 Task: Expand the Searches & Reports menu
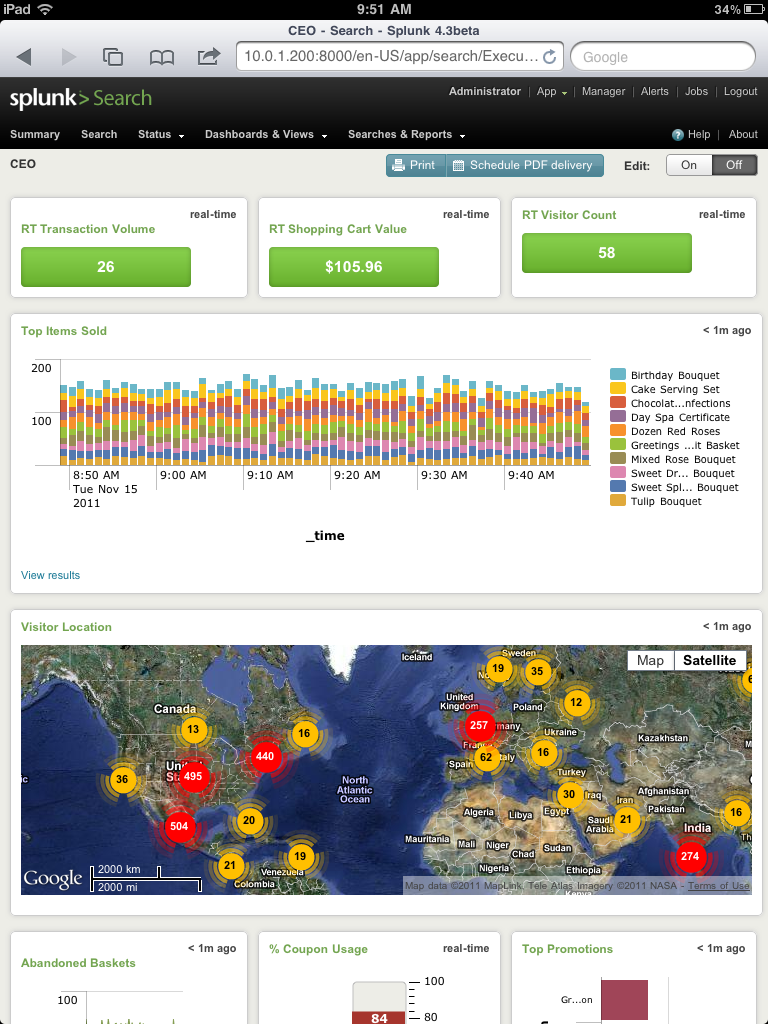tap(406, 135)
